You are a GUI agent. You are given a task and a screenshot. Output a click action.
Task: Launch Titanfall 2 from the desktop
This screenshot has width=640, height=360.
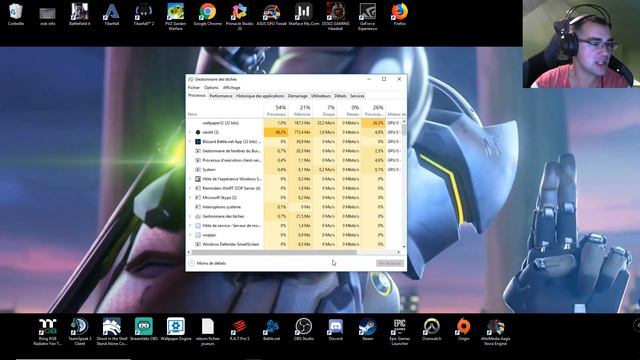(144, 15)
